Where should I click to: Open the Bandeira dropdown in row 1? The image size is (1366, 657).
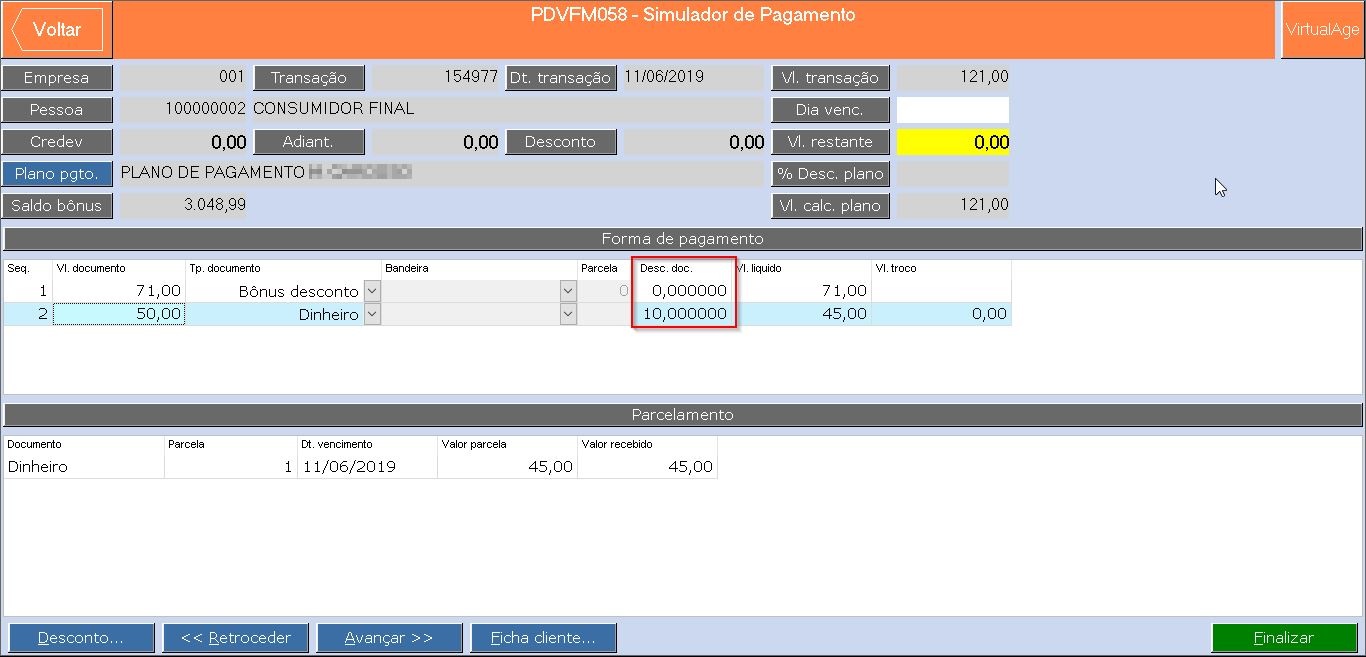pos(568,291)
